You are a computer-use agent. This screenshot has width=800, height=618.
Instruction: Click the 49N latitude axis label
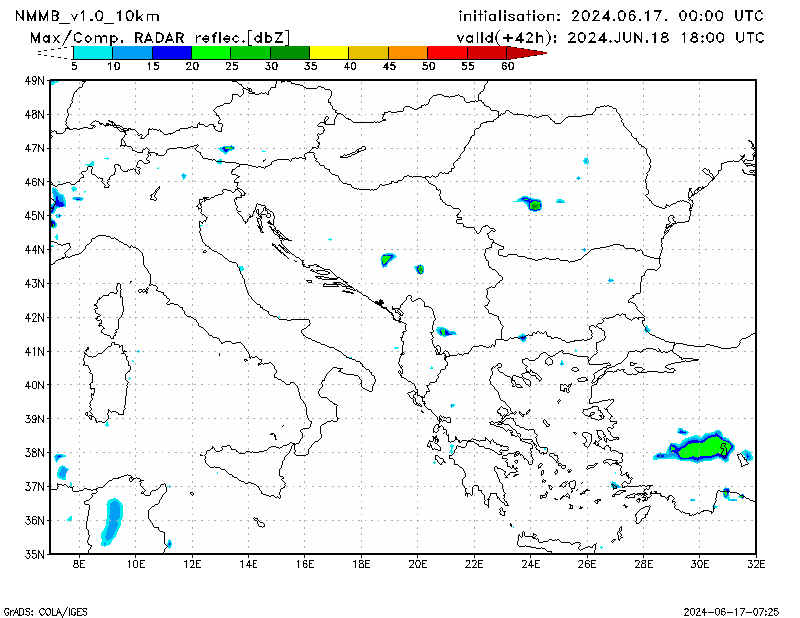37,80
